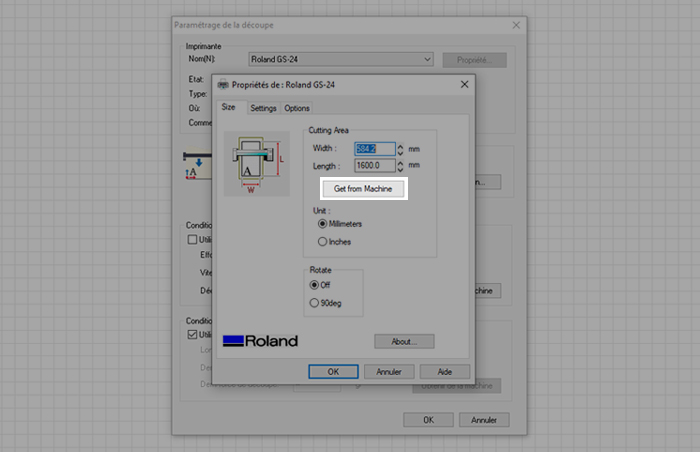Open the Options tab
The height and width of the screenshot is (452, 700).
[297, 108]
